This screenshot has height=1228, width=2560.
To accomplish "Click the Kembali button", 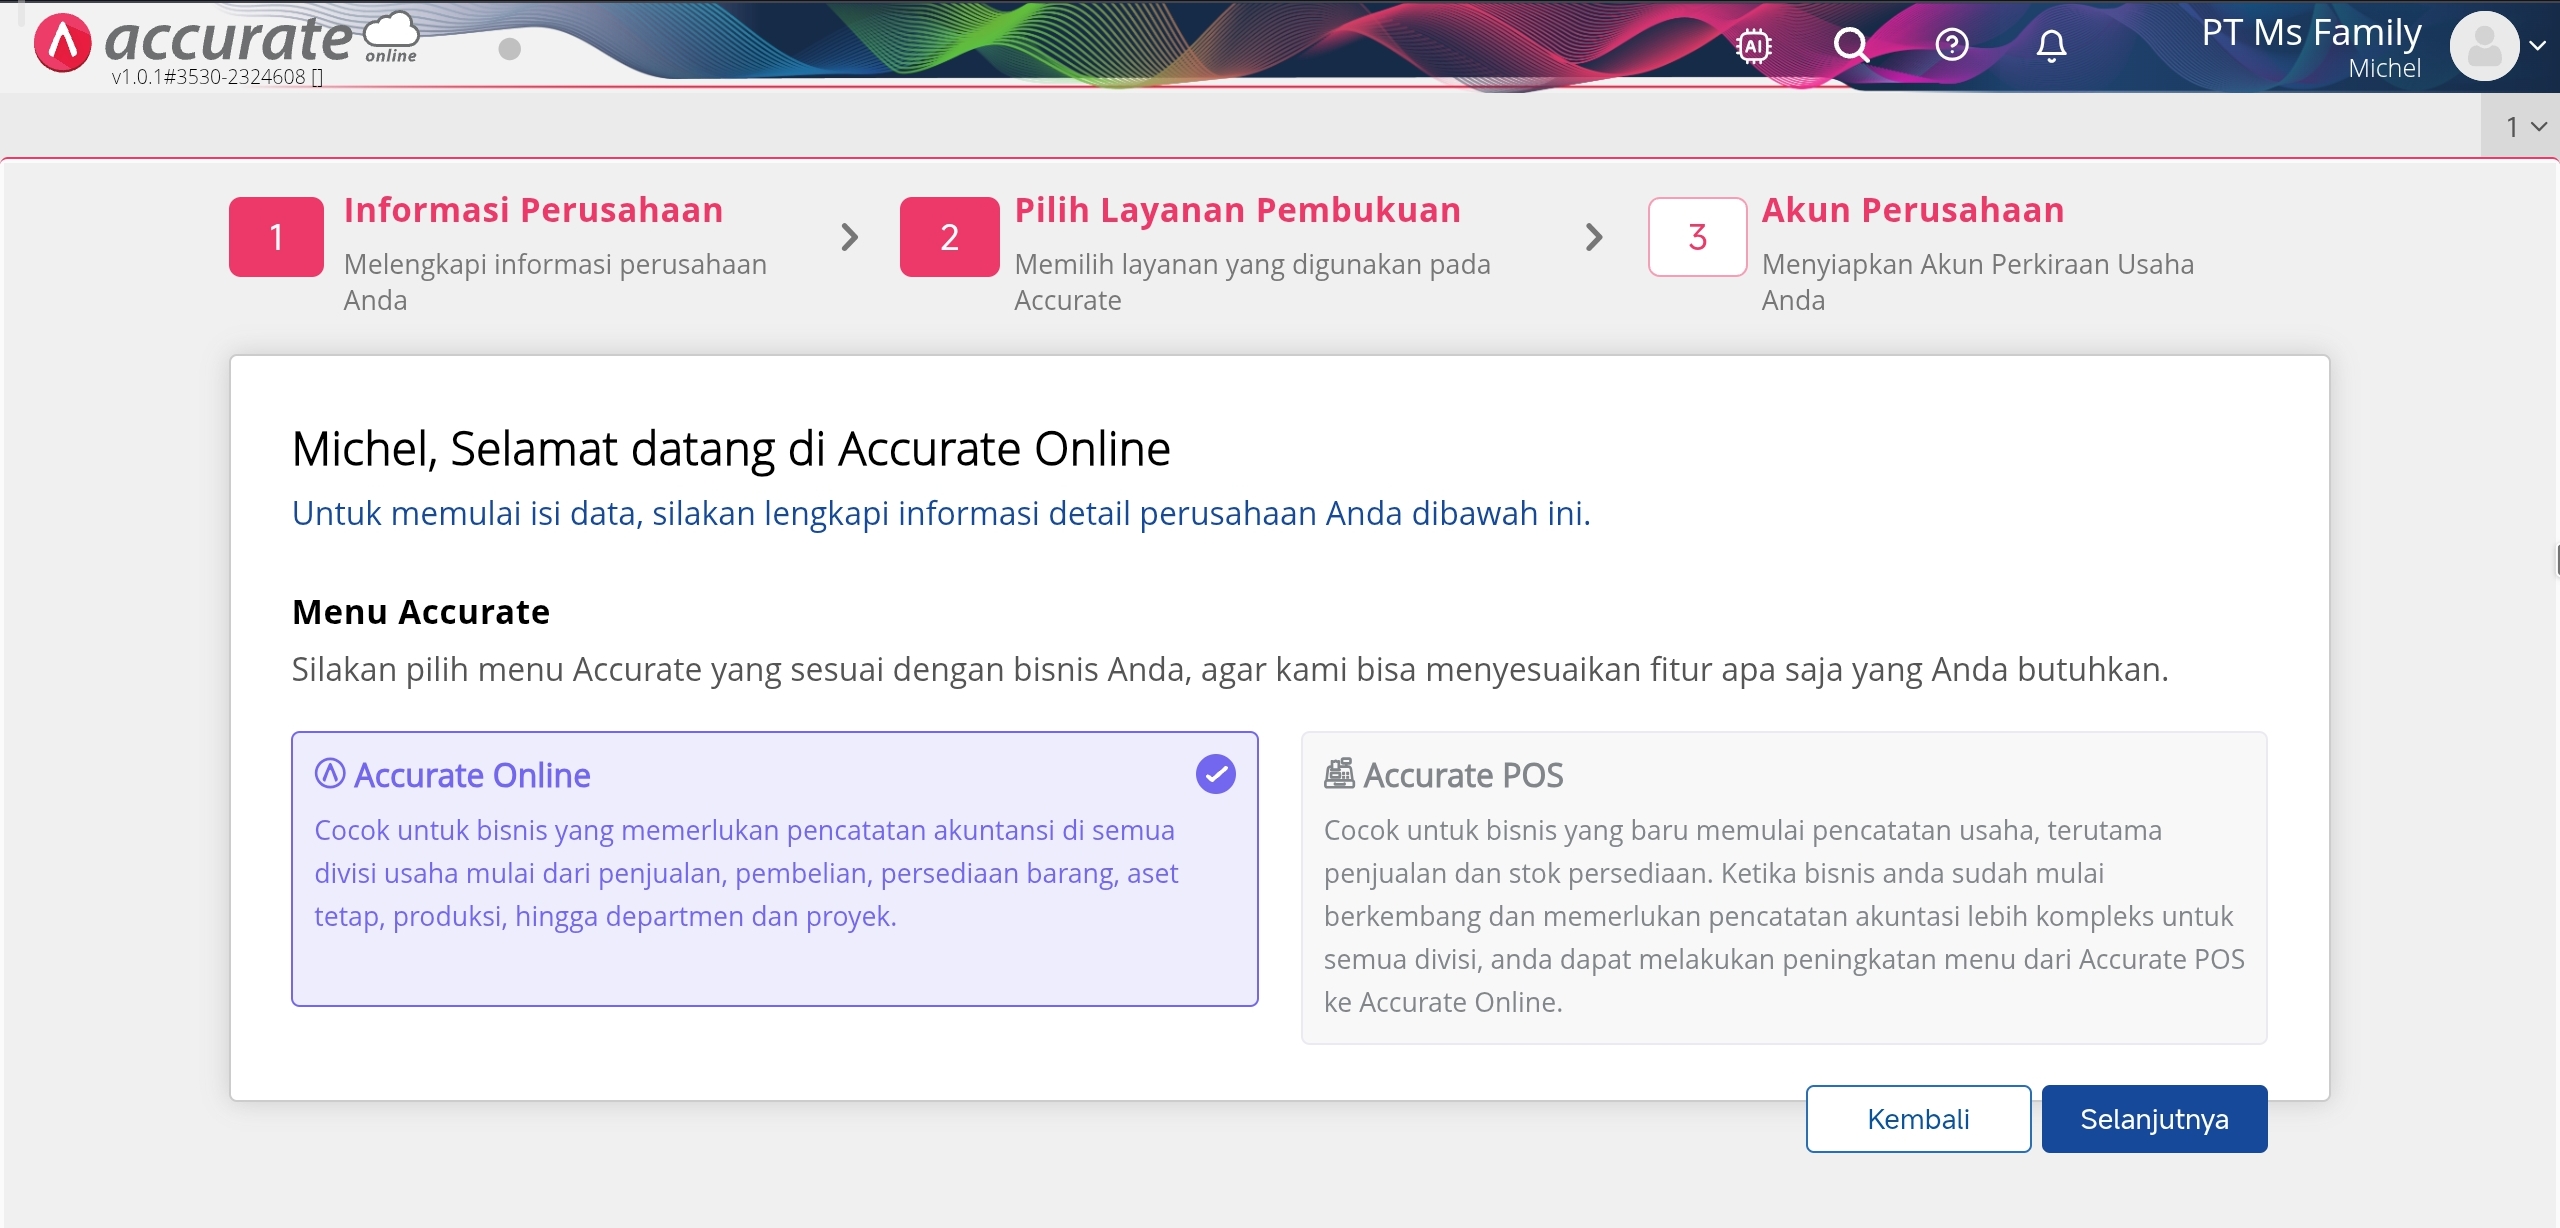I will pyautogui.click(x=1917, y=1119).
